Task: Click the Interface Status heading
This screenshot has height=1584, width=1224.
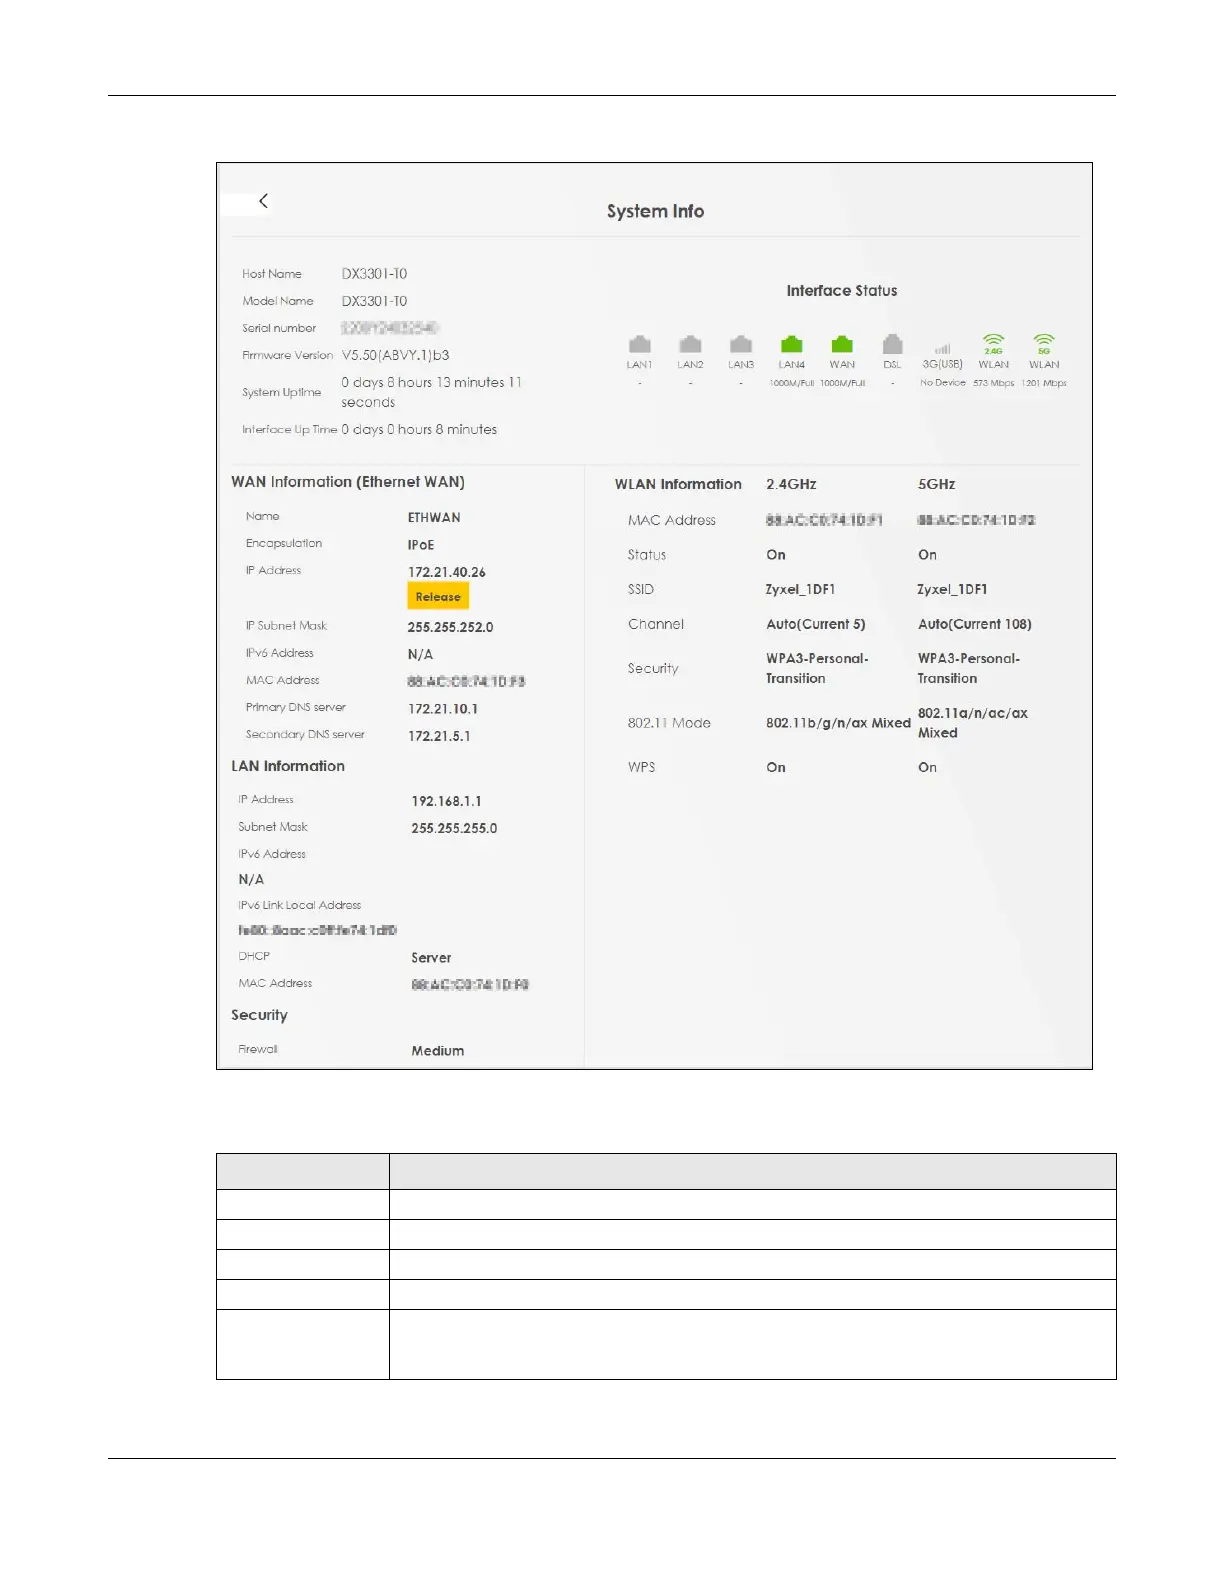Action: tap(842, 291)
